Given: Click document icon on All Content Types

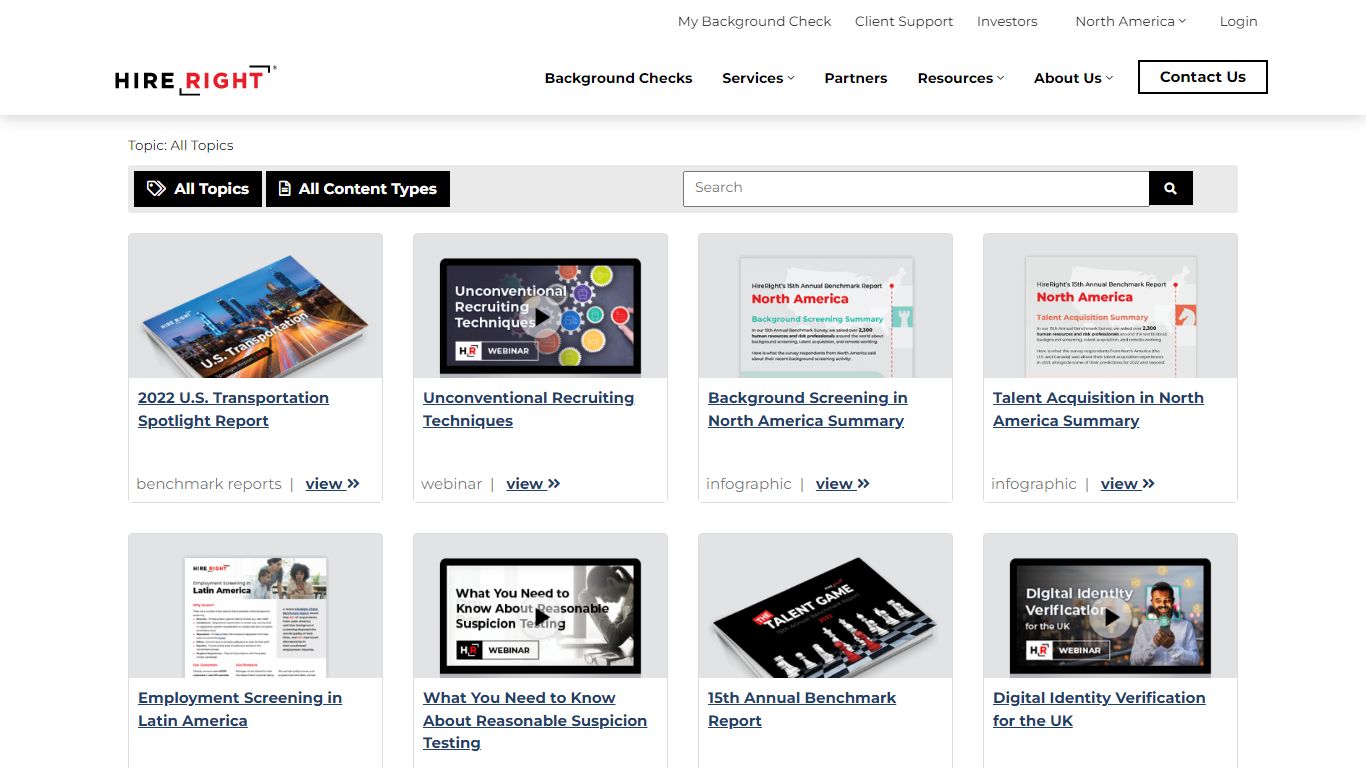Looking at the screenshot, I should click(x=285, y=189).
